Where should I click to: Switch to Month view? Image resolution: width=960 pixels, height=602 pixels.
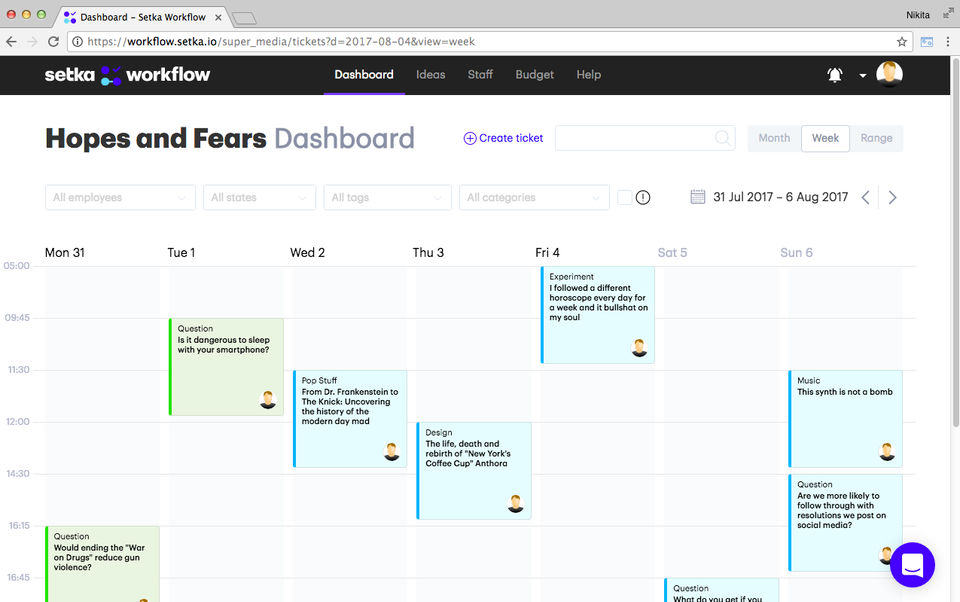(774, 138)
